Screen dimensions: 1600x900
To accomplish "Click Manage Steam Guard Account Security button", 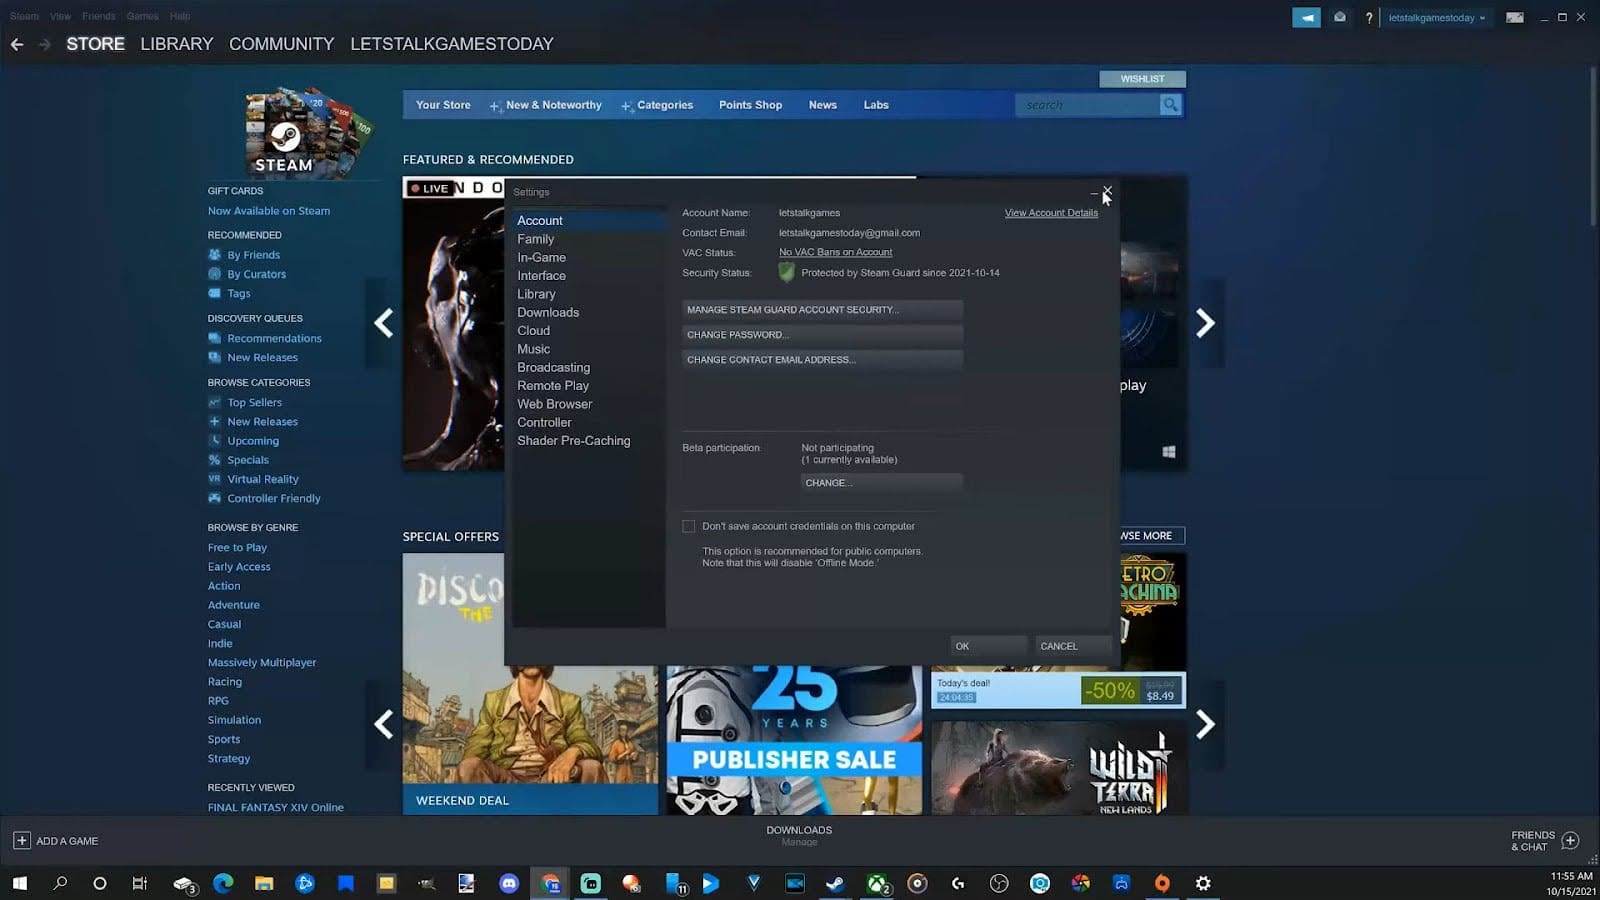I will coord(822,310).
